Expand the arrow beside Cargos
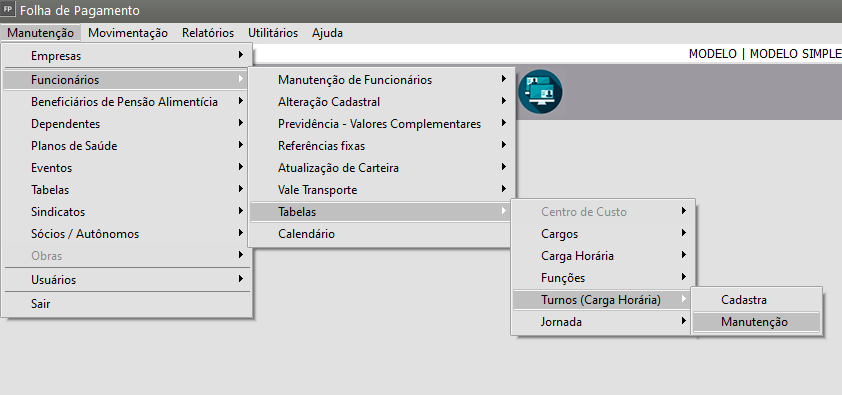Viewport: 842px width, 395px height. tap(684, 233)
